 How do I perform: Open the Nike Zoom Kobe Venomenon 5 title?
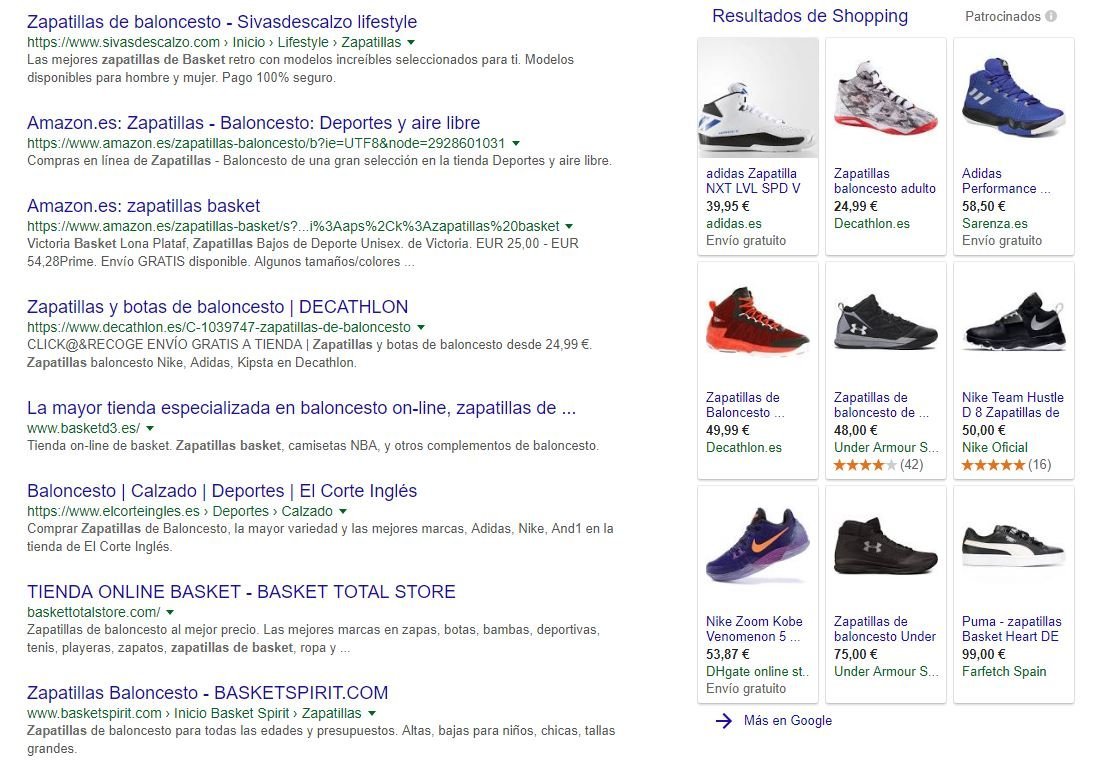[754, 628]
